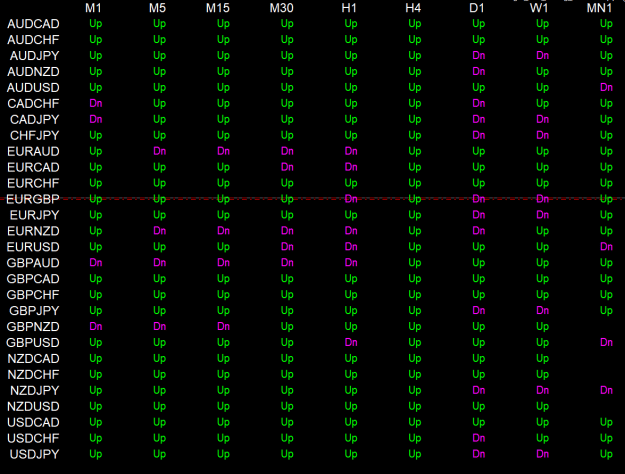Select the GBPAUD symbol label
625x474 pixels.
pyautogui.click(x=33, y=263)
